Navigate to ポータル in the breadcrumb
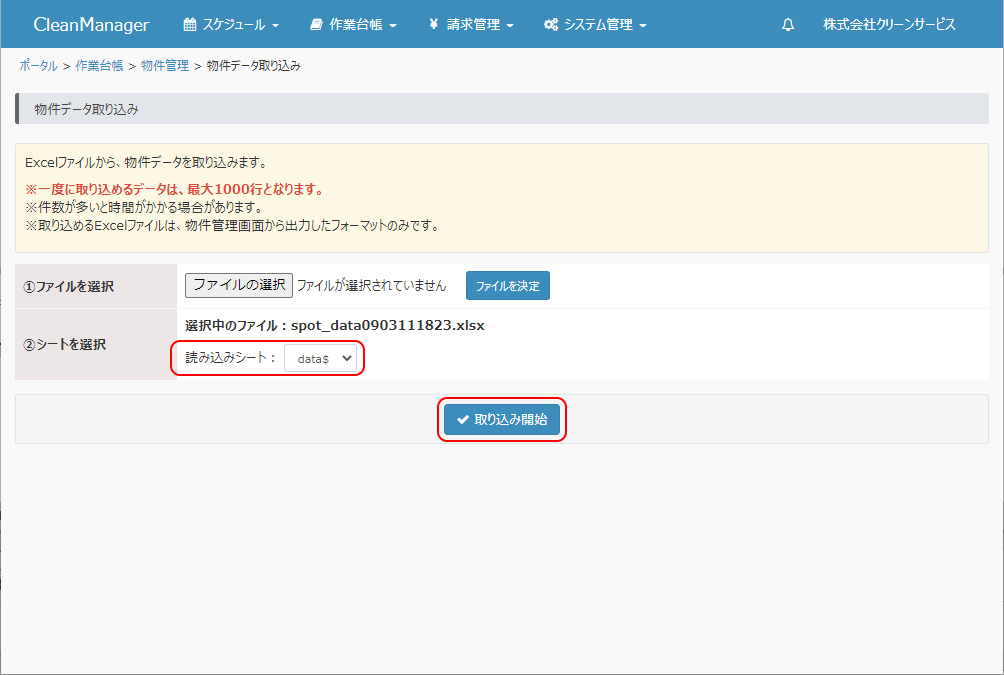The image size is (1004, 675). pos(38,66)
